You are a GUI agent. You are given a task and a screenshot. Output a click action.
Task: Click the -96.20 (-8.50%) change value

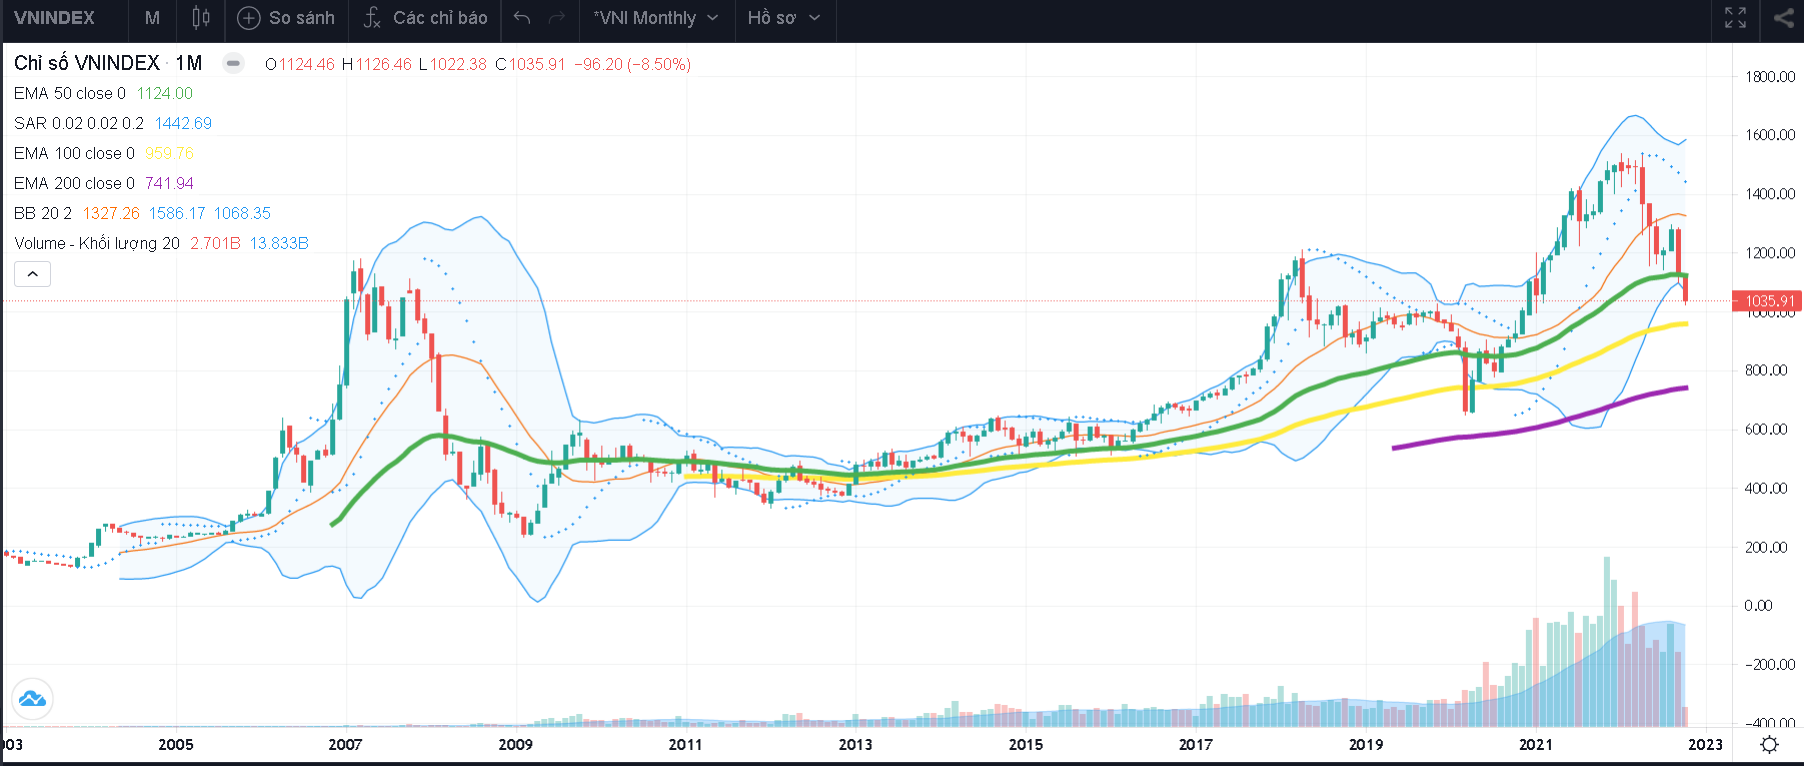click(632, 64)
